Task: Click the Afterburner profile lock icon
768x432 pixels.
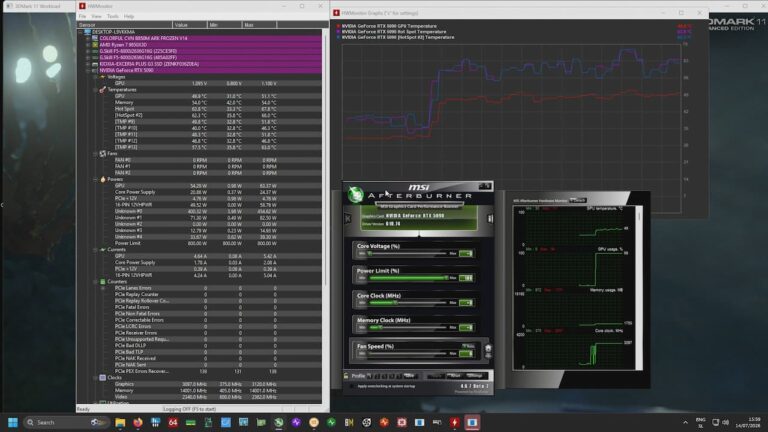Action: pos(346,376)
